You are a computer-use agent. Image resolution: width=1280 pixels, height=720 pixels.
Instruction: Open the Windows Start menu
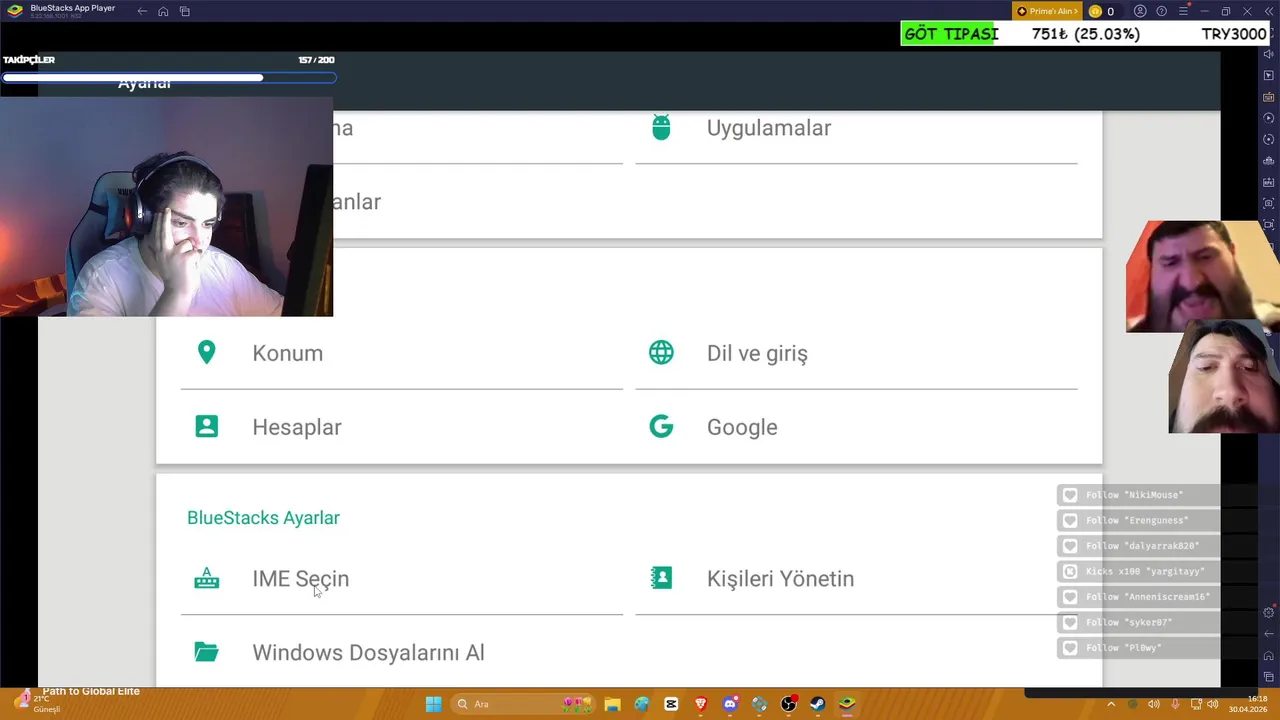click(433, 704)
